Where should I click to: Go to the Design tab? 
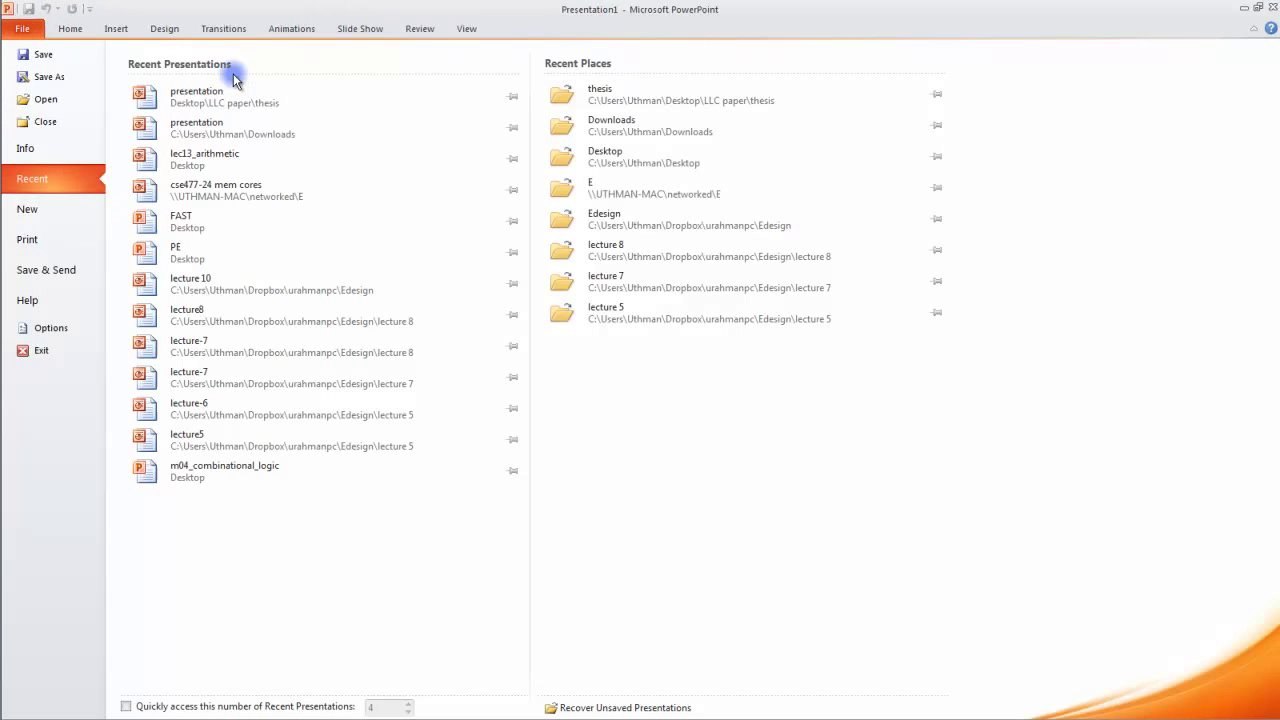tap(165, 29)
